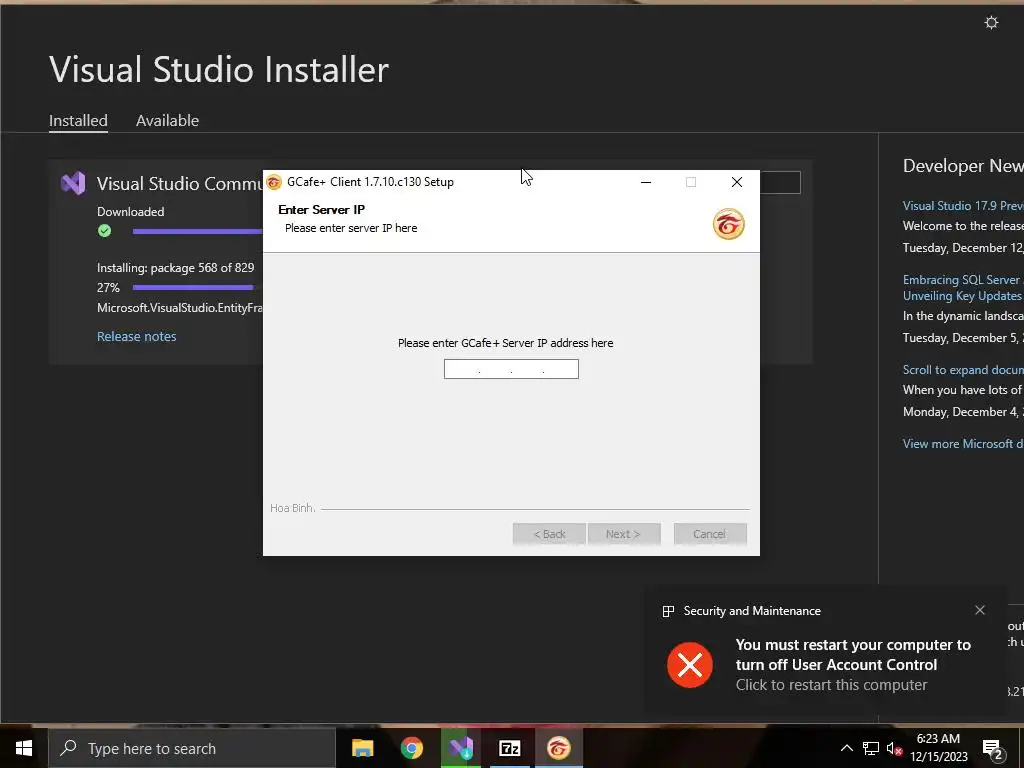Open Windows Start menu
The width and height of the screenshot is (1024, 768).
click(24, 748)
